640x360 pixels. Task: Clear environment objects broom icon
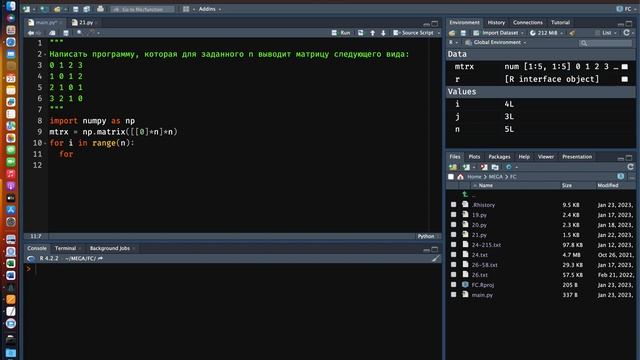click(572, 33)
